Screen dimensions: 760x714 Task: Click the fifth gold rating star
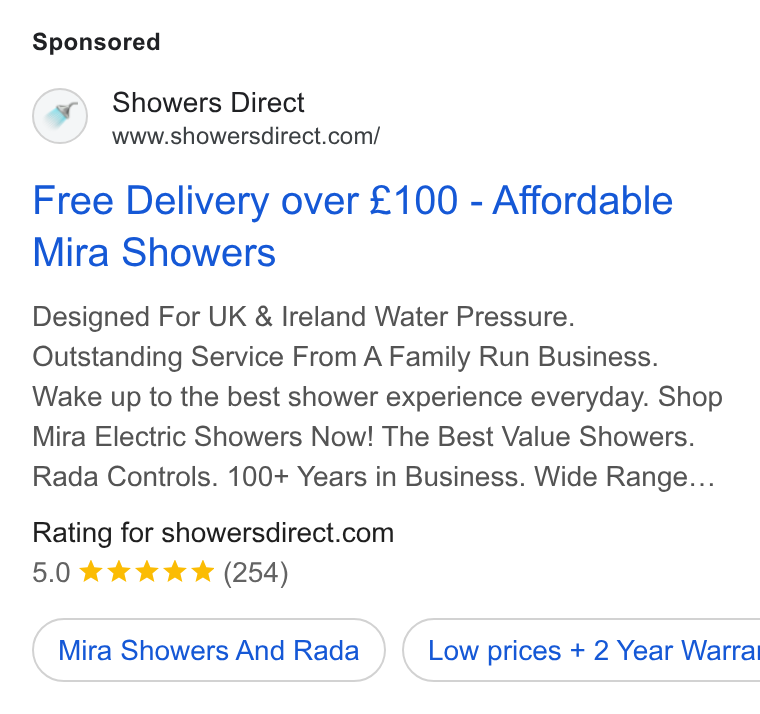tap(203, 571)
